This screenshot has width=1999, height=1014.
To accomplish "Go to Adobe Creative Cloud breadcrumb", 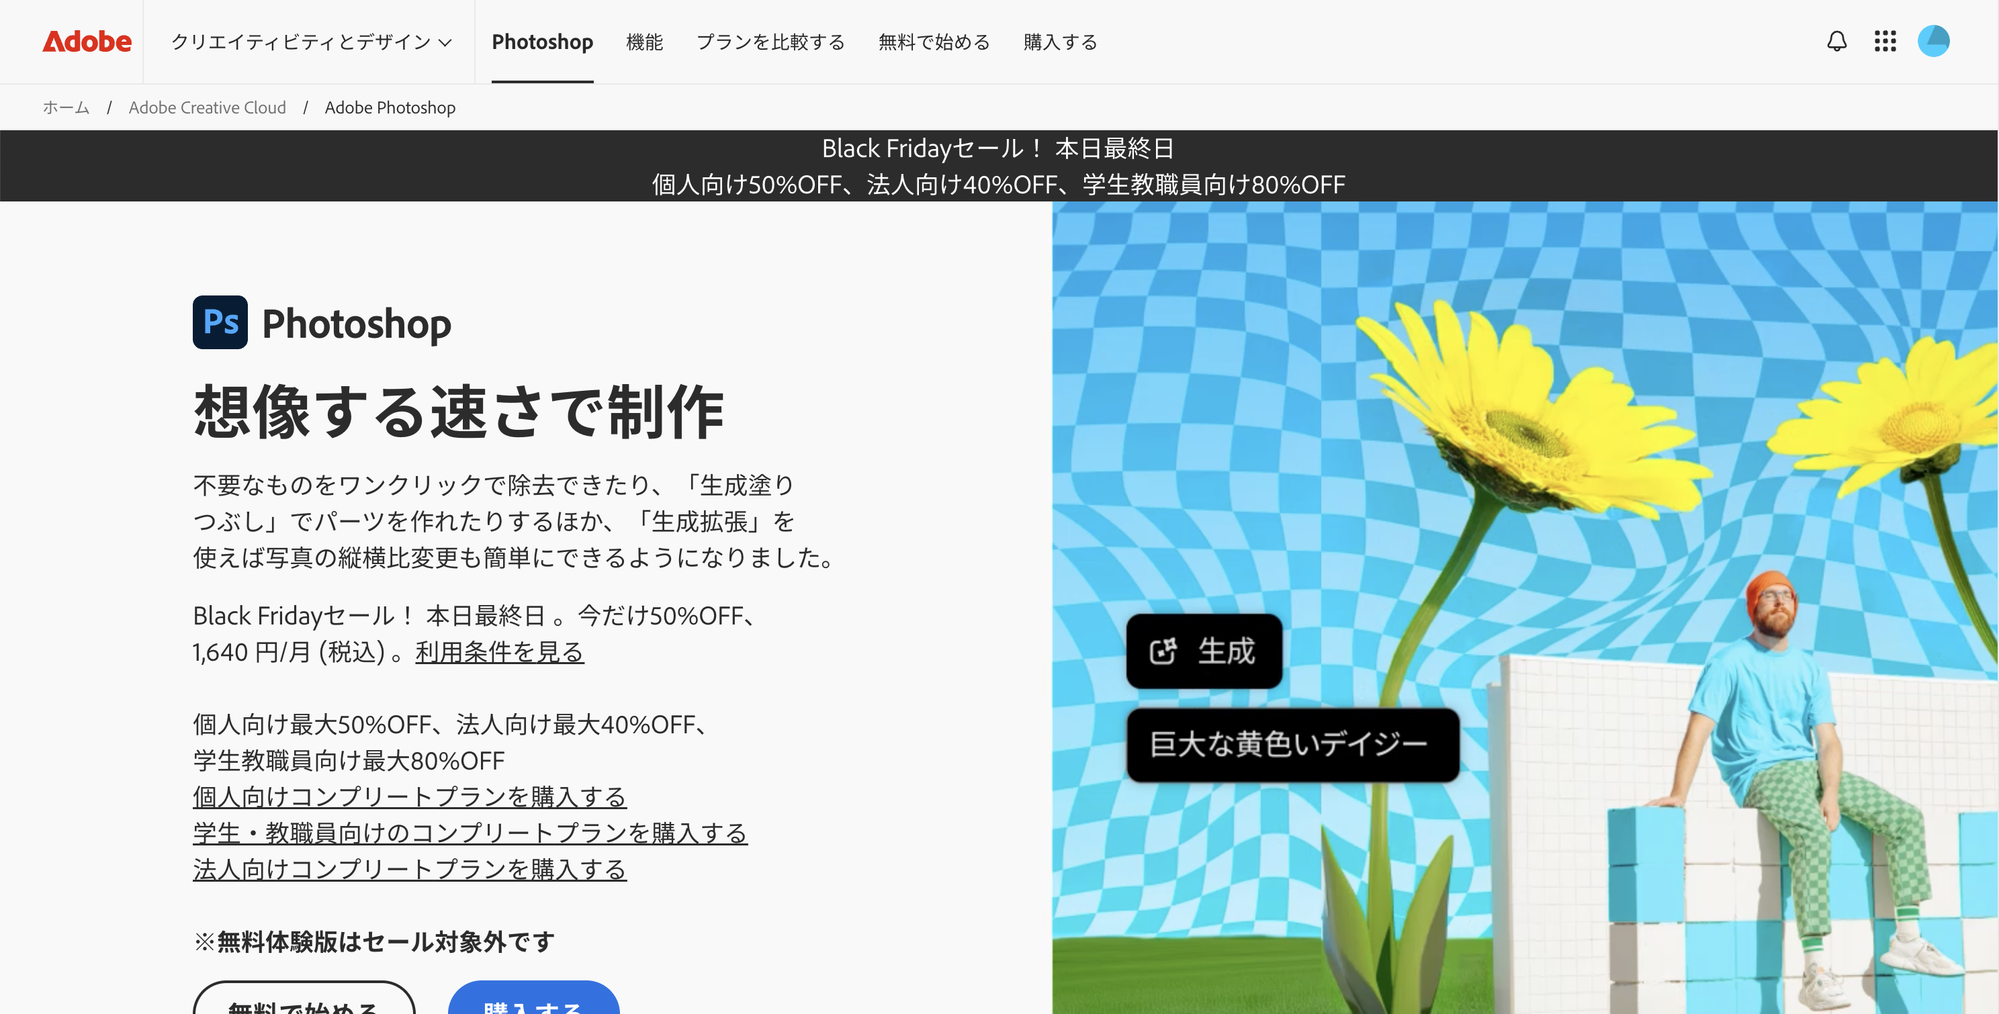I will (x=207, y=107).
